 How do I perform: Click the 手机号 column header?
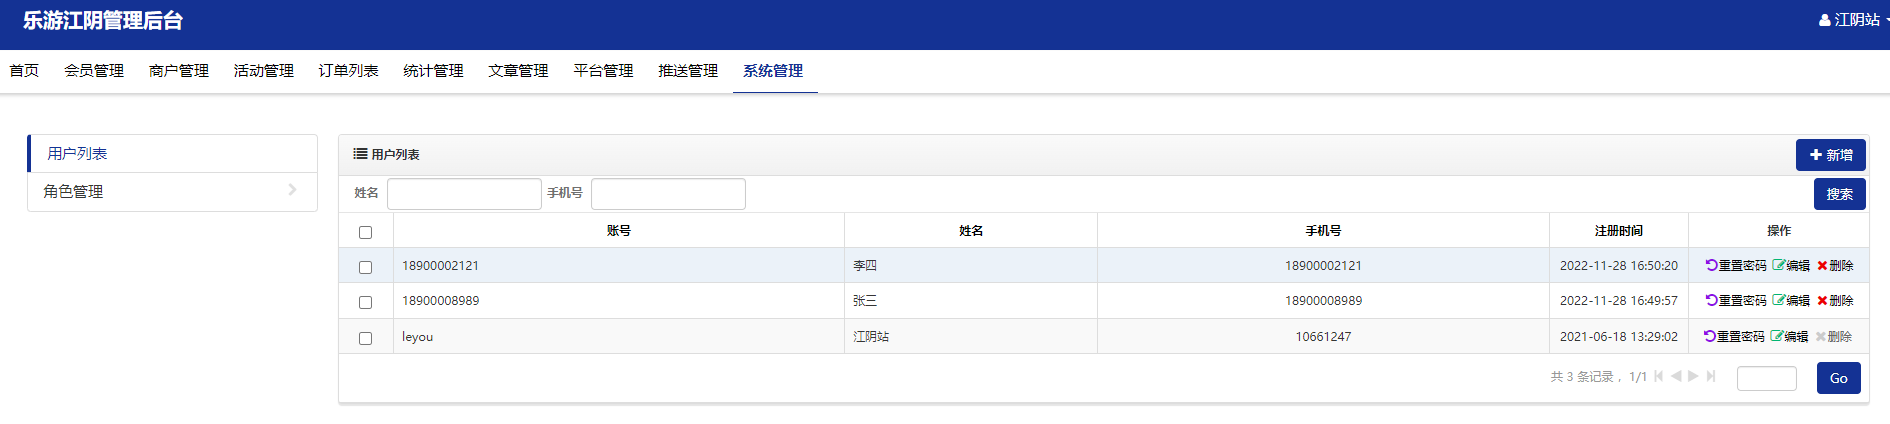click(1323, 231)
